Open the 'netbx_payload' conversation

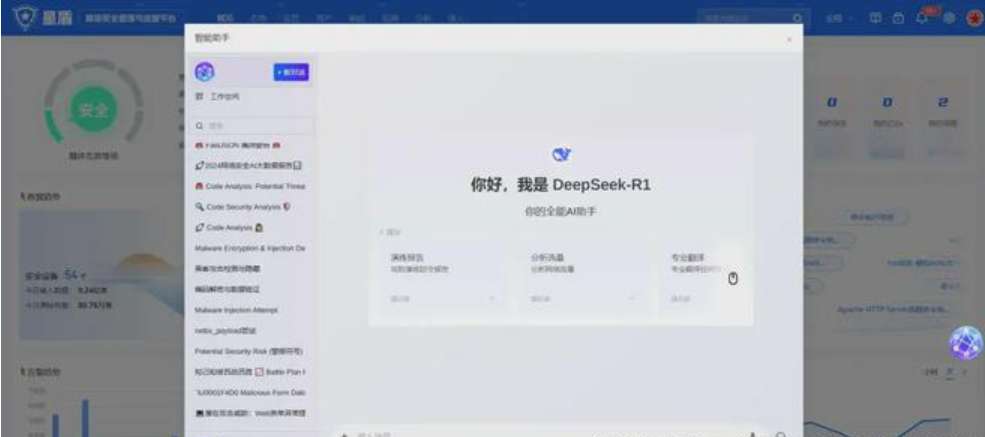click(x=226, y=330)
